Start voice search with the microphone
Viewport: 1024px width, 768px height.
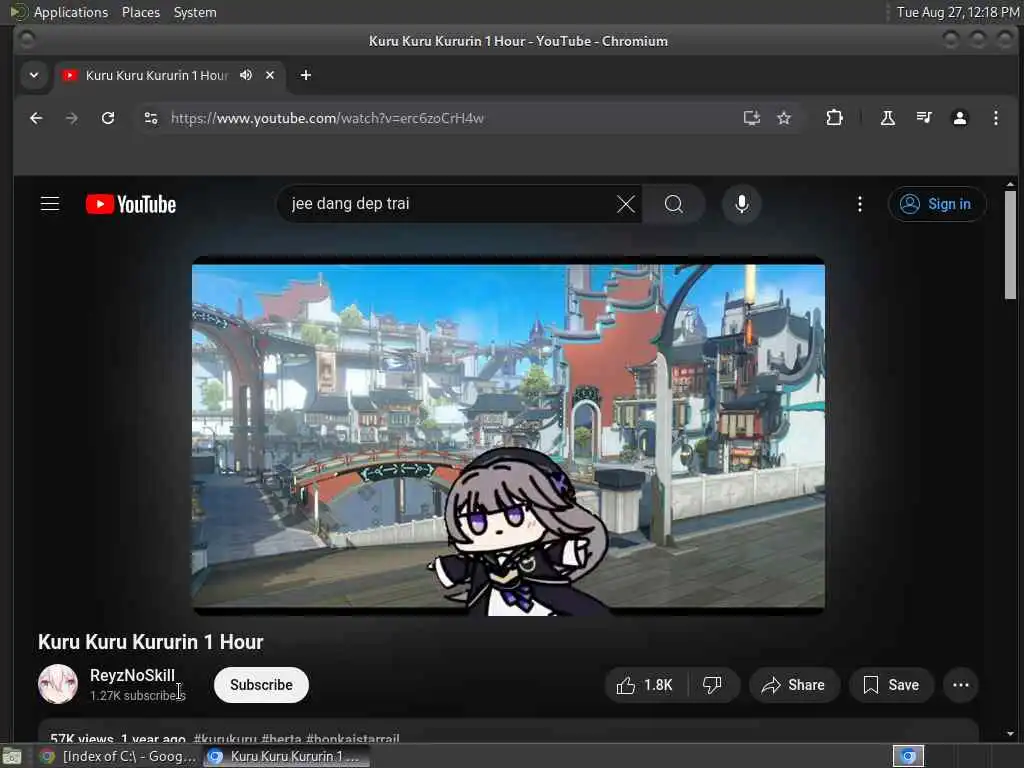741,204
